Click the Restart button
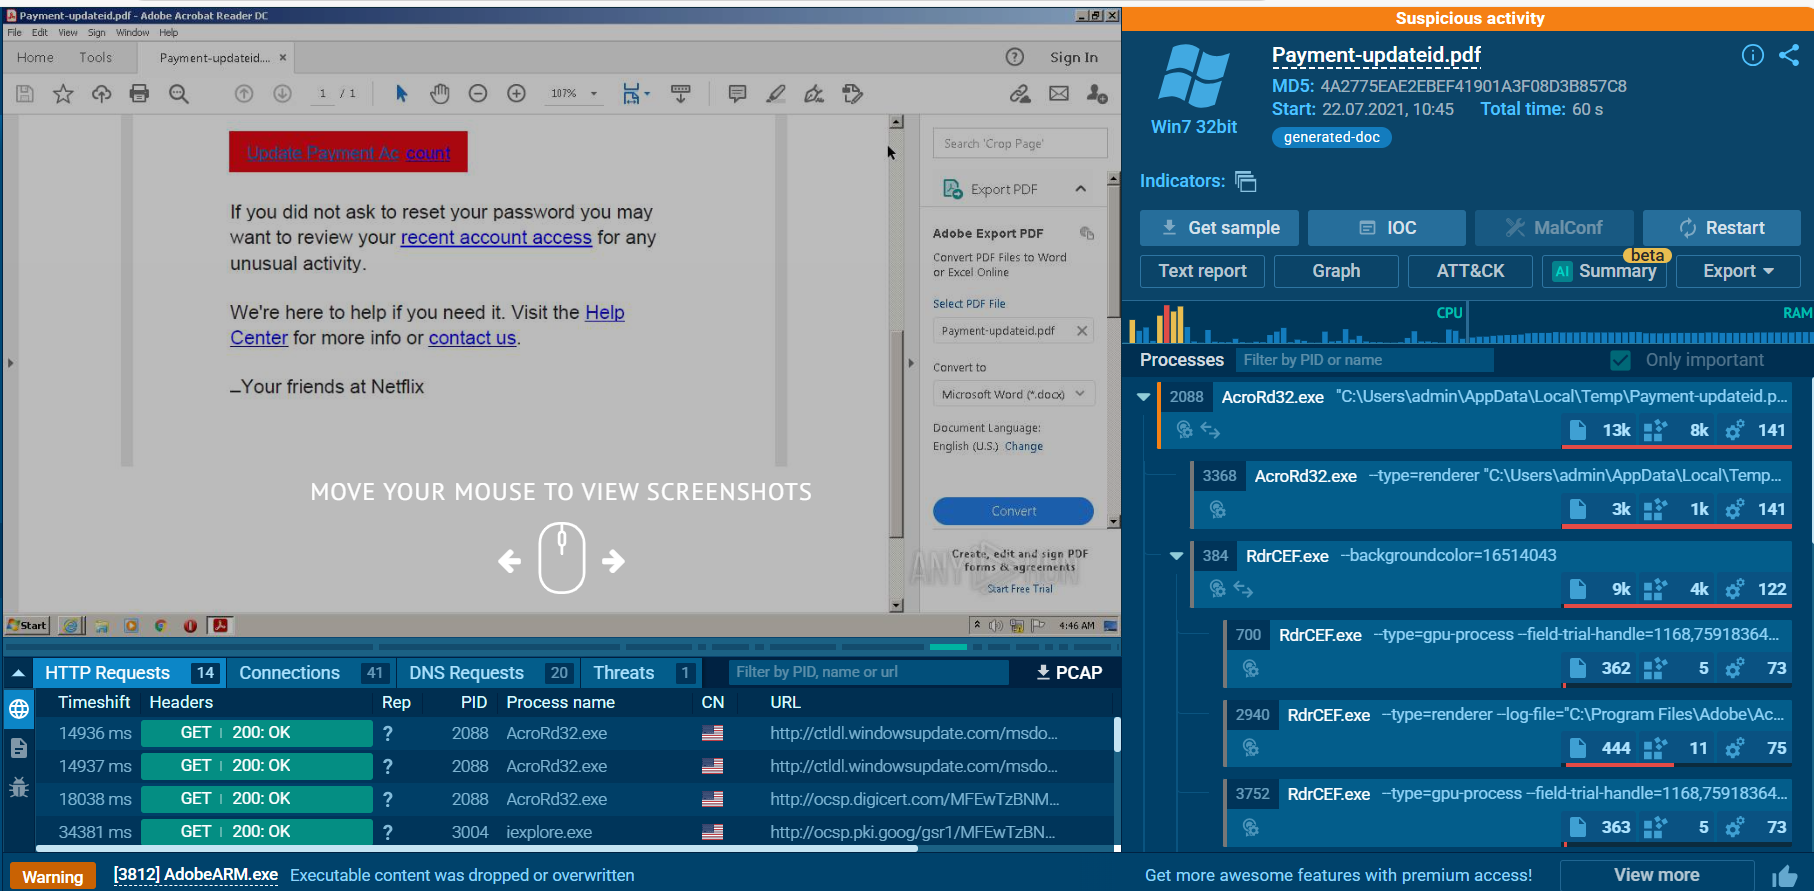Viewport: 1814px width, 891px height. click(1721, 228)
